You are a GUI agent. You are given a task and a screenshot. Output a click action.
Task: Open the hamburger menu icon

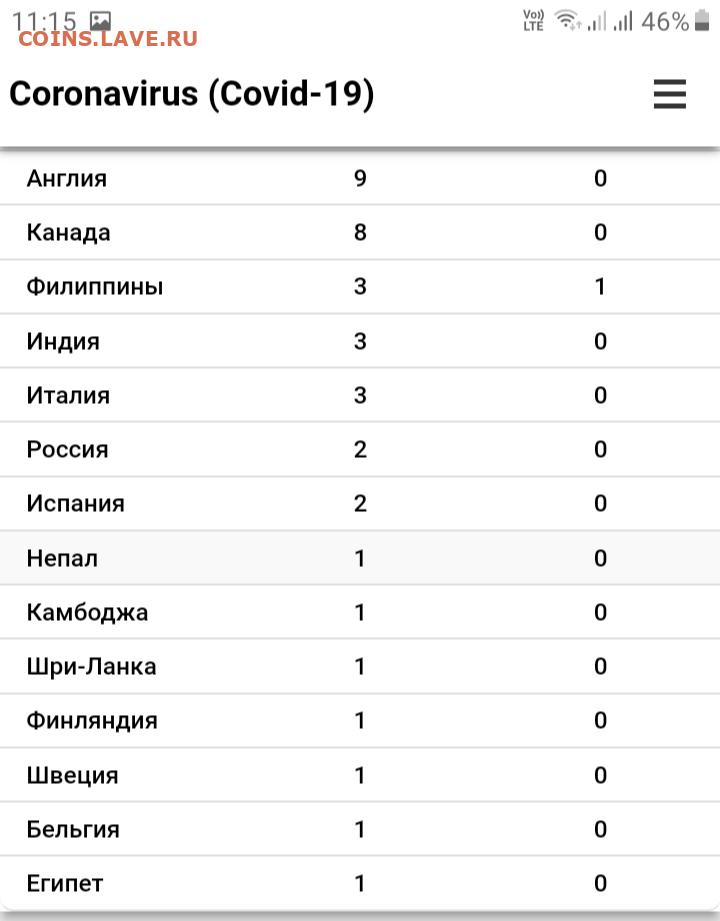(x=669, y=94)
